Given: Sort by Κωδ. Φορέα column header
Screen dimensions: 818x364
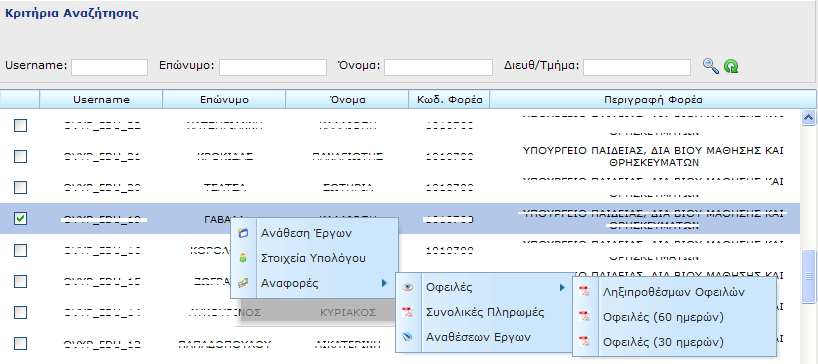Looking at the screenshot, I should tap(449, 100).
